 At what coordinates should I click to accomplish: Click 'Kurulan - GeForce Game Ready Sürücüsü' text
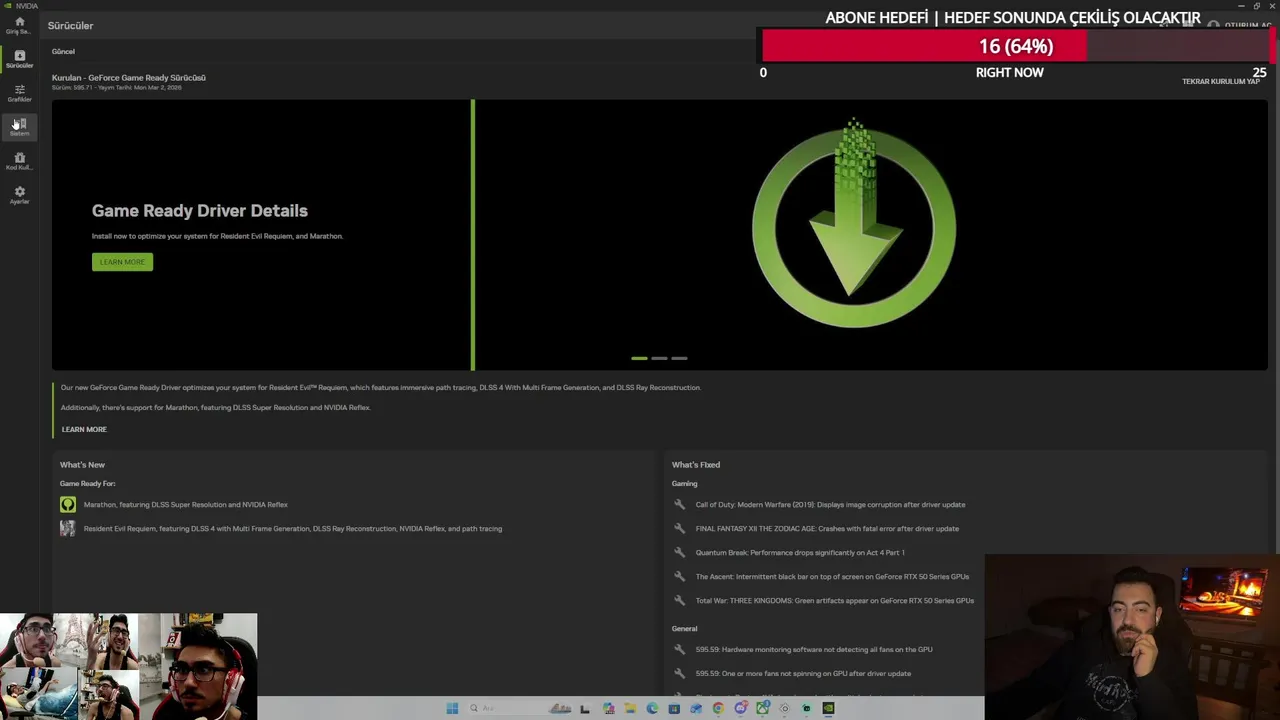tap(129, 78)
